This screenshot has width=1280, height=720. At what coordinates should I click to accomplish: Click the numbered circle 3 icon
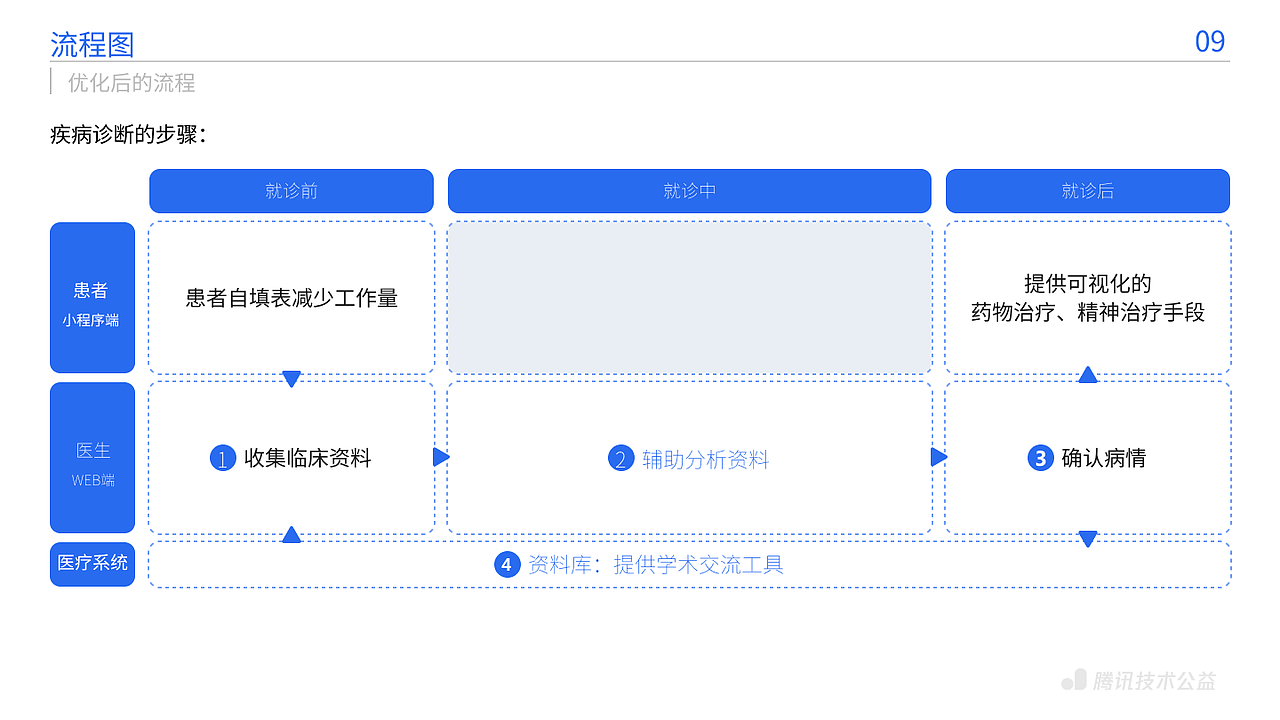pyautogui.click(x=1041, y=458)
